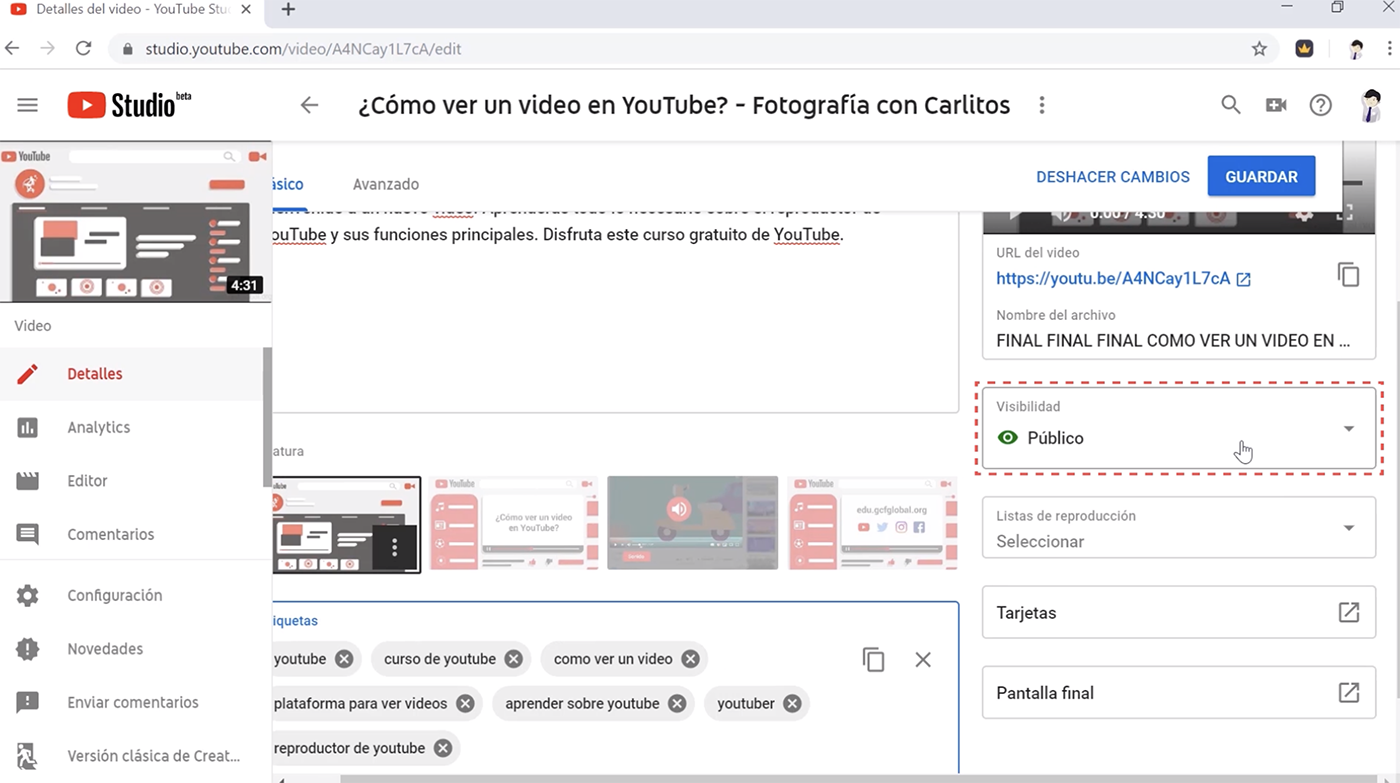Go back using the arrow beside video title
Image resolution: width=1400 pixels, height=783 pixels.
click(309, 105)
